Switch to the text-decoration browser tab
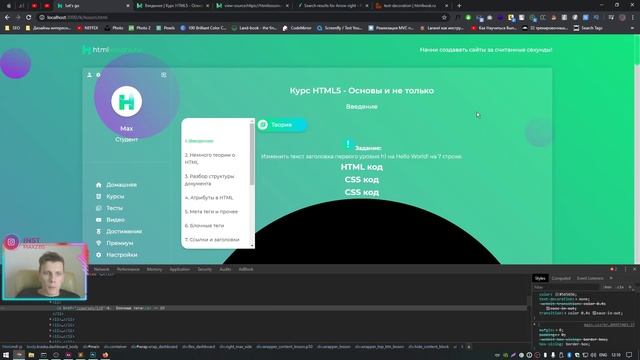Viewport: 640px width, 360px height. point(411,6)
